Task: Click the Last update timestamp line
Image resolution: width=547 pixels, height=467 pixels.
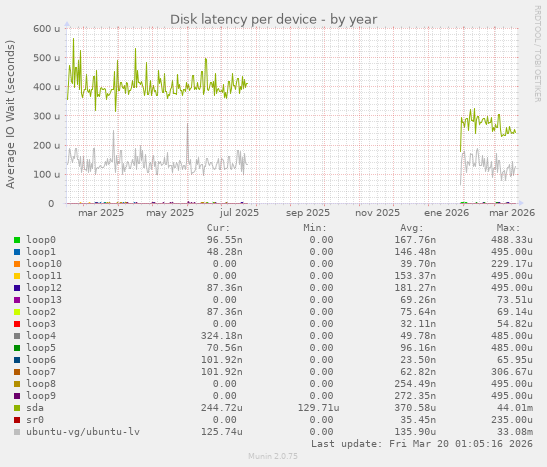Action: 422,444
